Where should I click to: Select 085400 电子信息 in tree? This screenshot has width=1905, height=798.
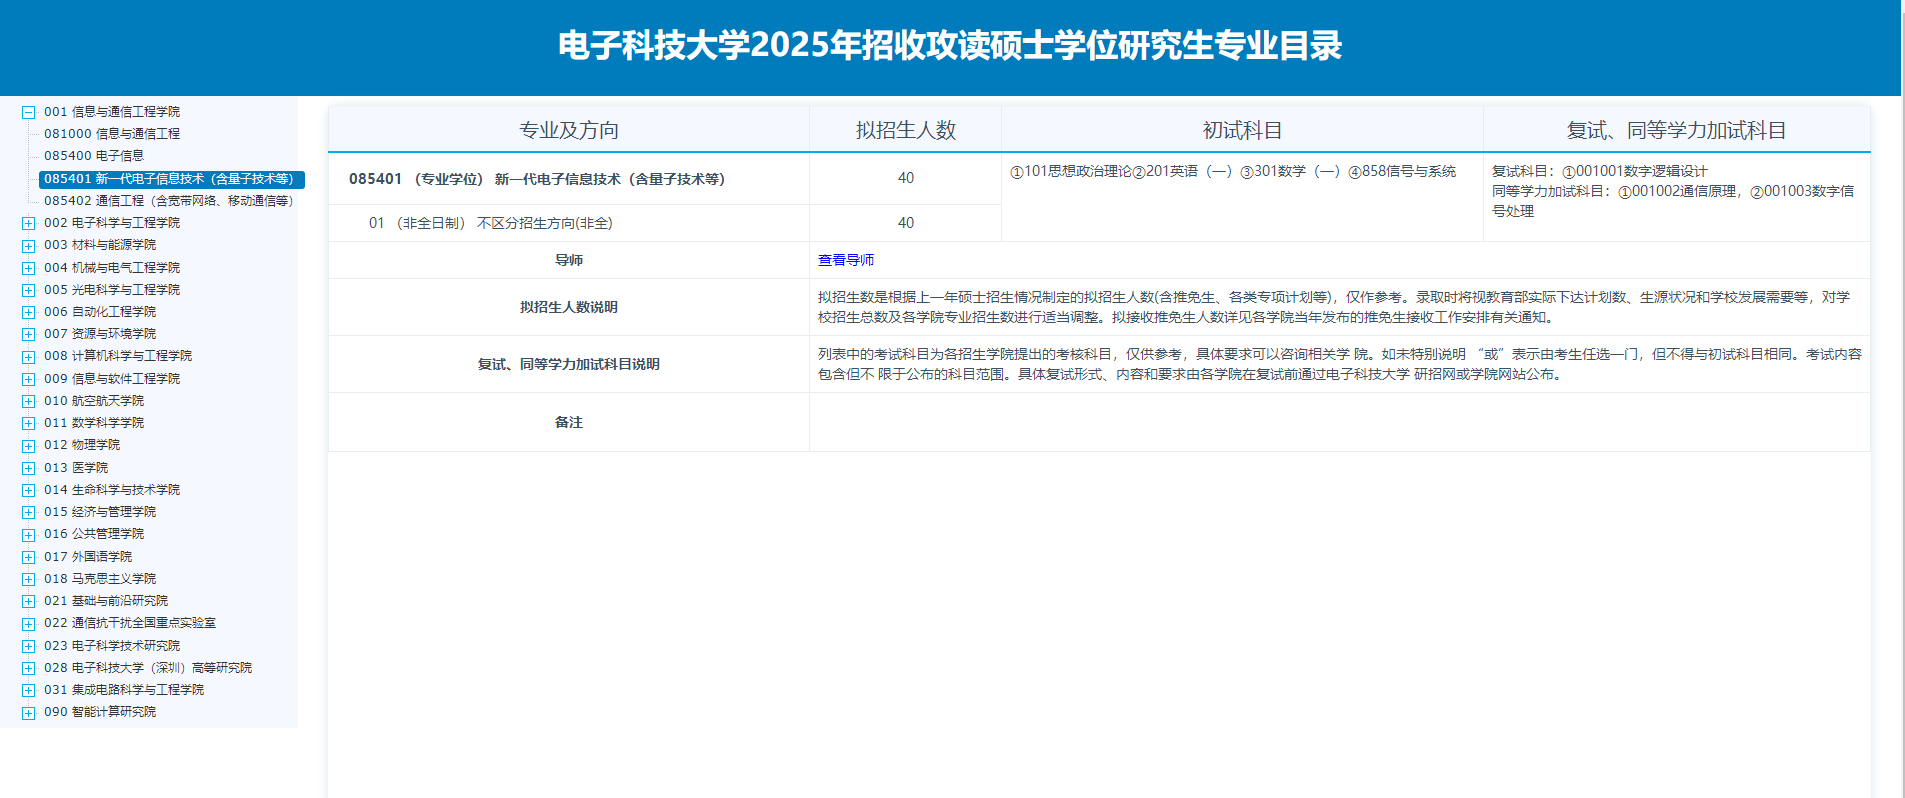click(x=94, y=156)
